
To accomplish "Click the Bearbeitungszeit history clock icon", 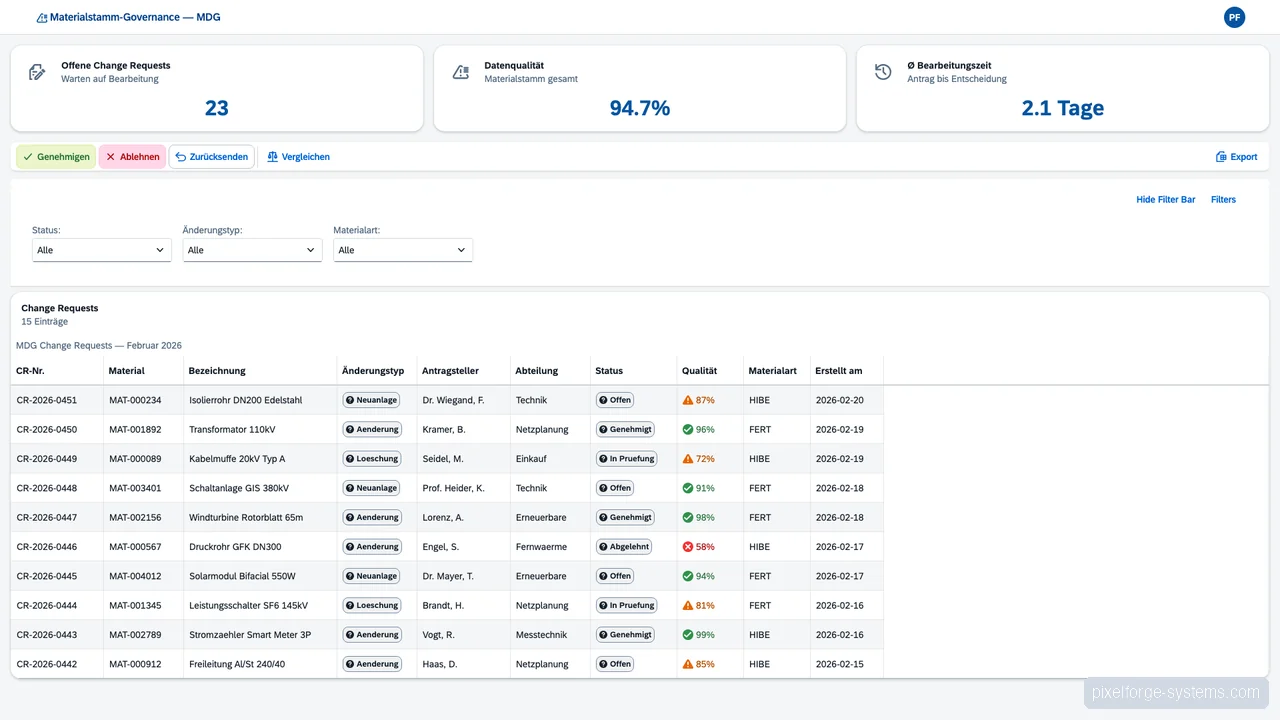I will pos(883,72).
